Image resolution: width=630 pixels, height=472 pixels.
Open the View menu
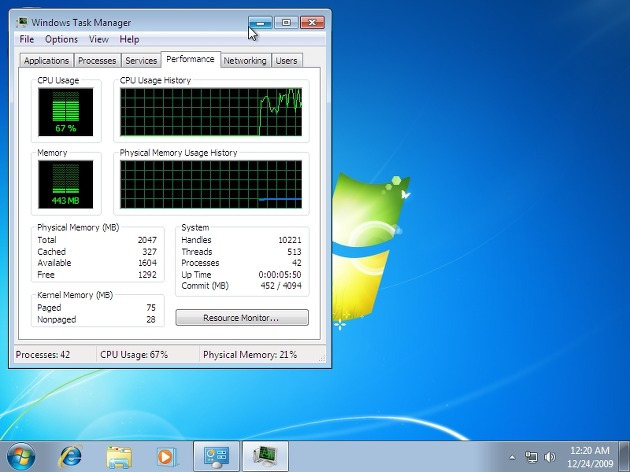pos(99,39)
